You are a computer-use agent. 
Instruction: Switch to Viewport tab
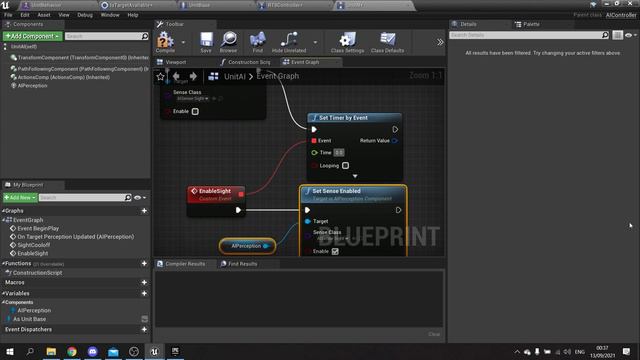[176, 62]
